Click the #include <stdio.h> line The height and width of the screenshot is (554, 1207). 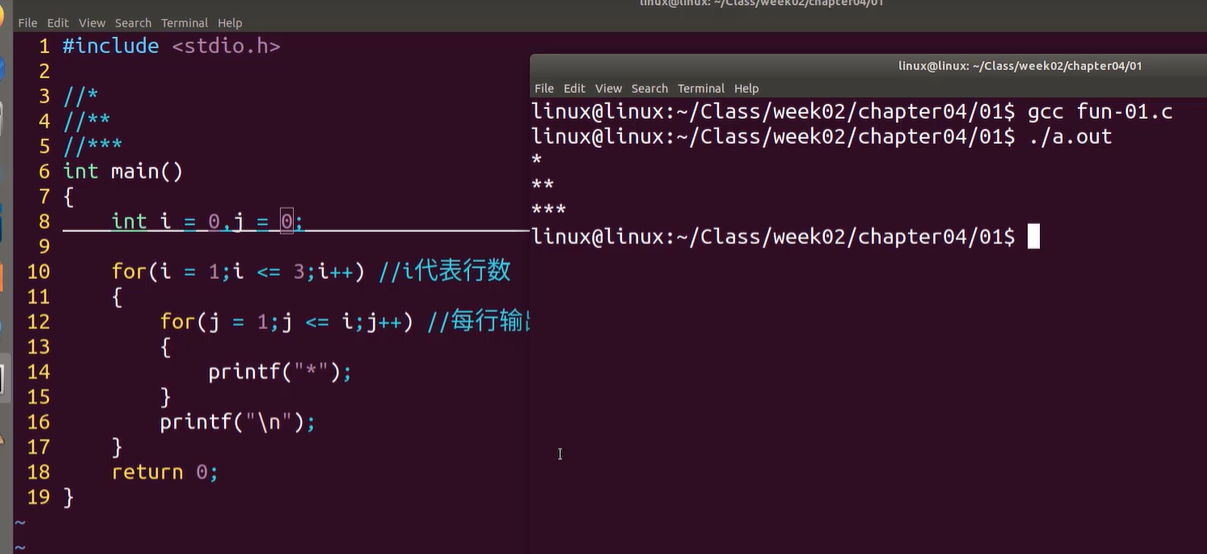coord(171,46)
